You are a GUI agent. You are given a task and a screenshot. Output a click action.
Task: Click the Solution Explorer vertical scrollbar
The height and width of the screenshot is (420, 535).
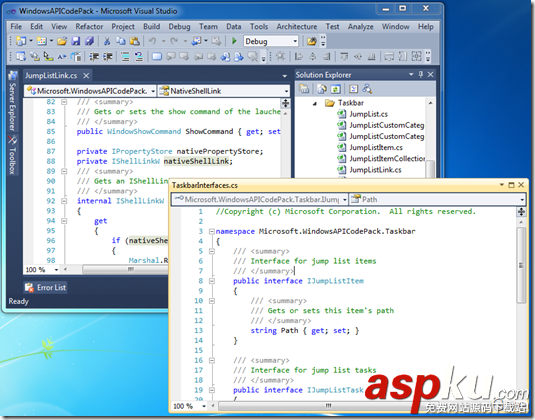pyautogui.click(x=431, y=168)
